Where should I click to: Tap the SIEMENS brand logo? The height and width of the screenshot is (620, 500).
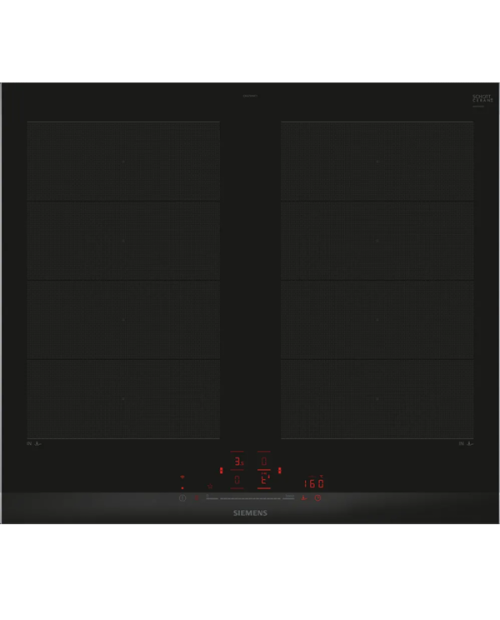(x=250, y=513)
